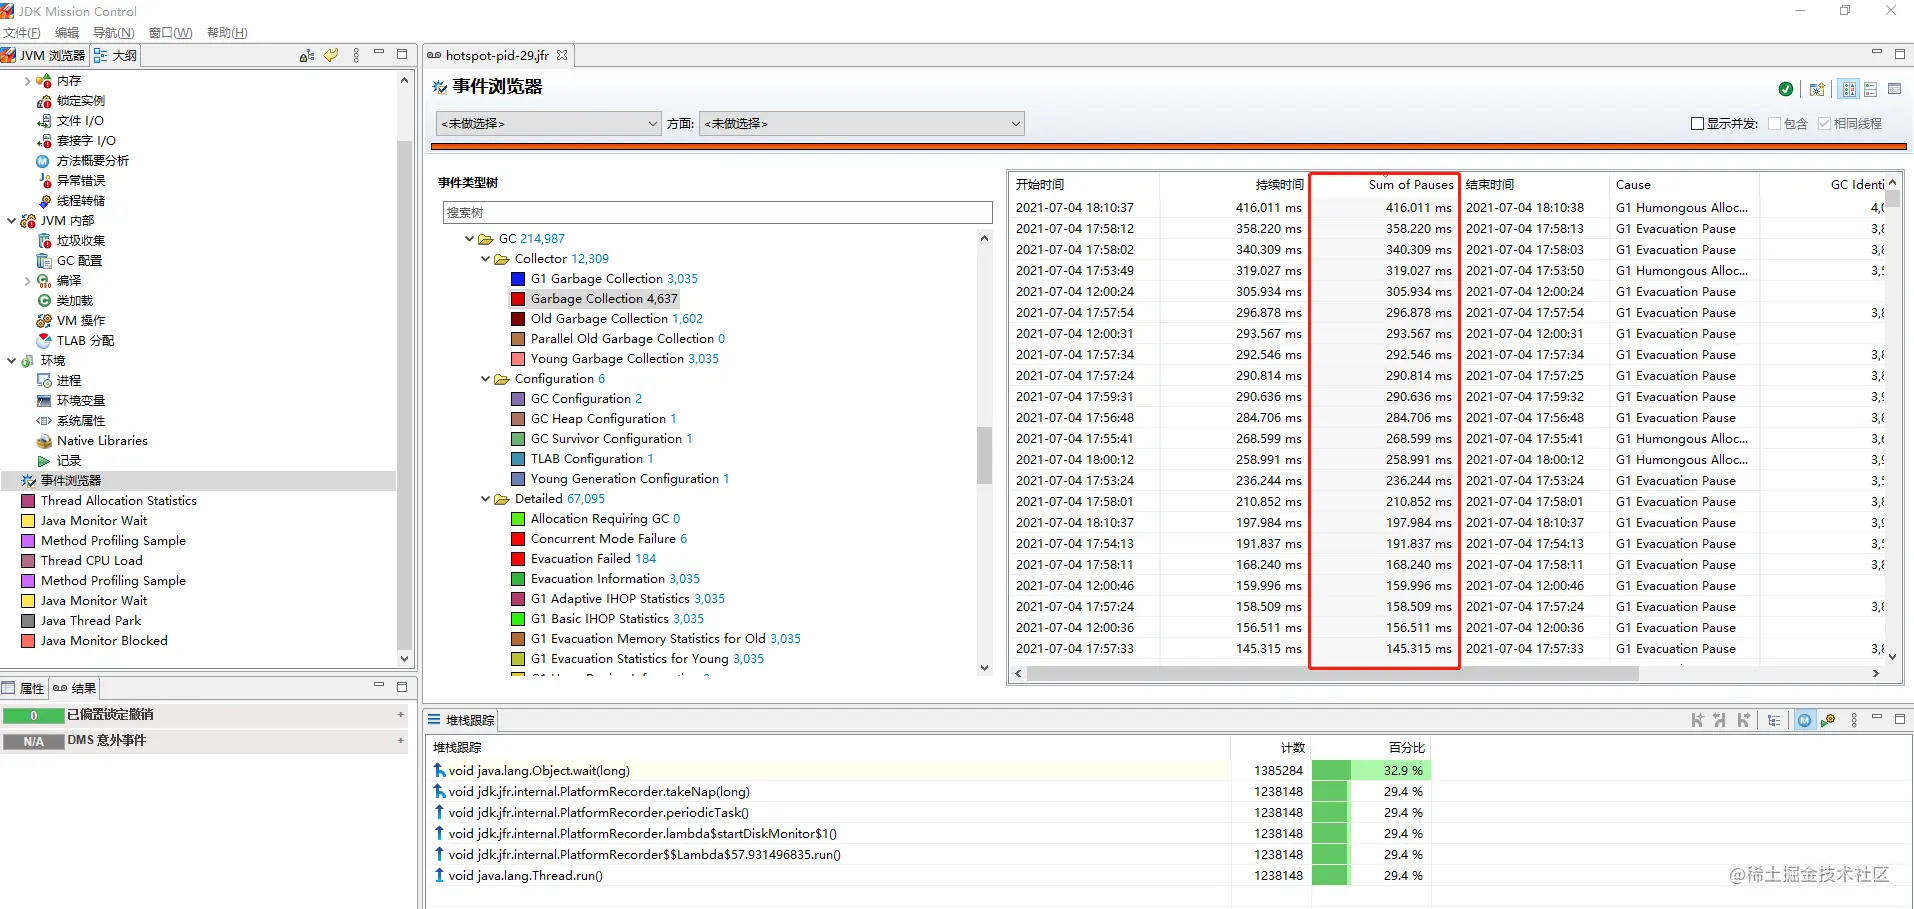This screenshot has height=909, width=1914.
Task: Collapse the Configuration folder
Action: [486, 379]
